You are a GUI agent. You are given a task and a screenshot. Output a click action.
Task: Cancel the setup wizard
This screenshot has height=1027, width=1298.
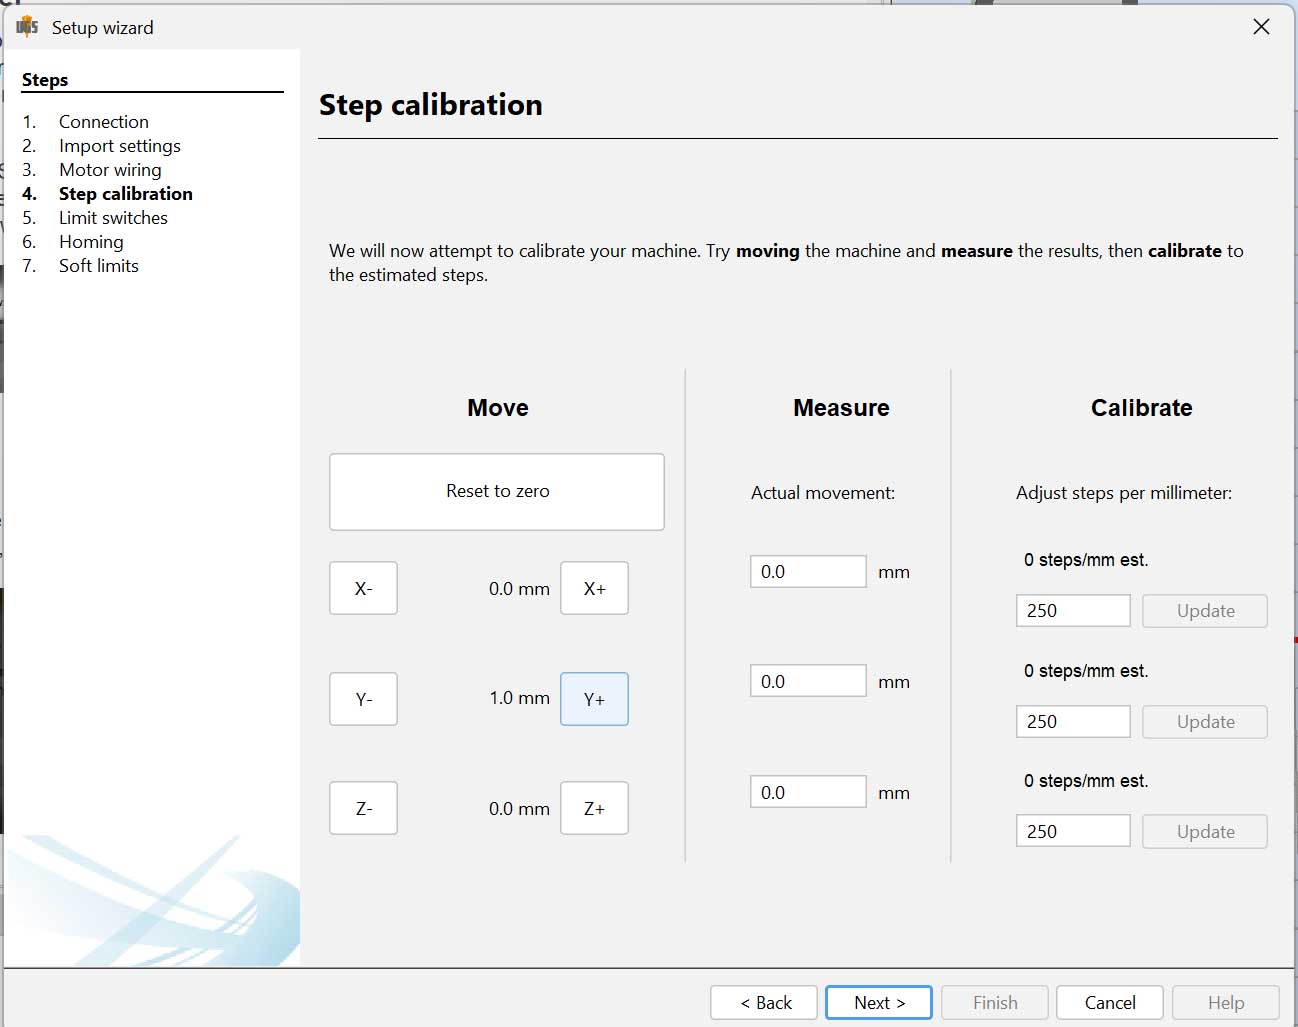(1109, 1002)
